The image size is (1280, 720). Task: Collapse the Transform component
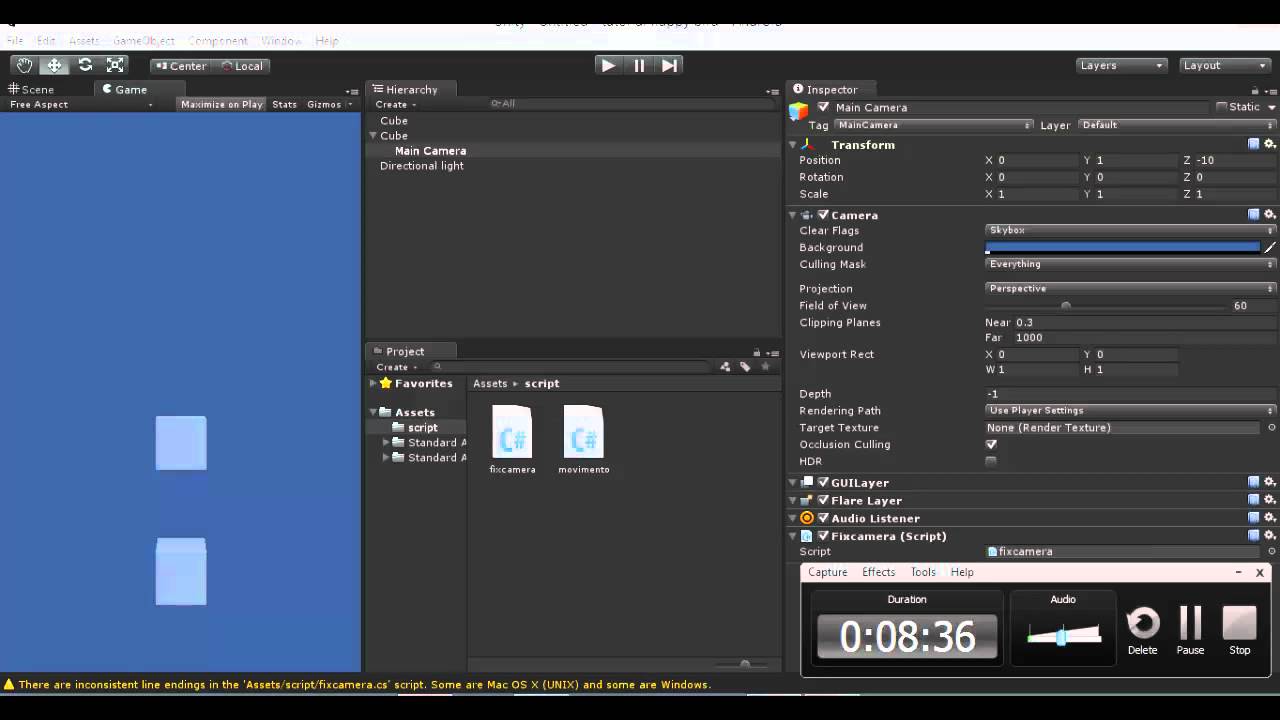[x=792, y=145]
